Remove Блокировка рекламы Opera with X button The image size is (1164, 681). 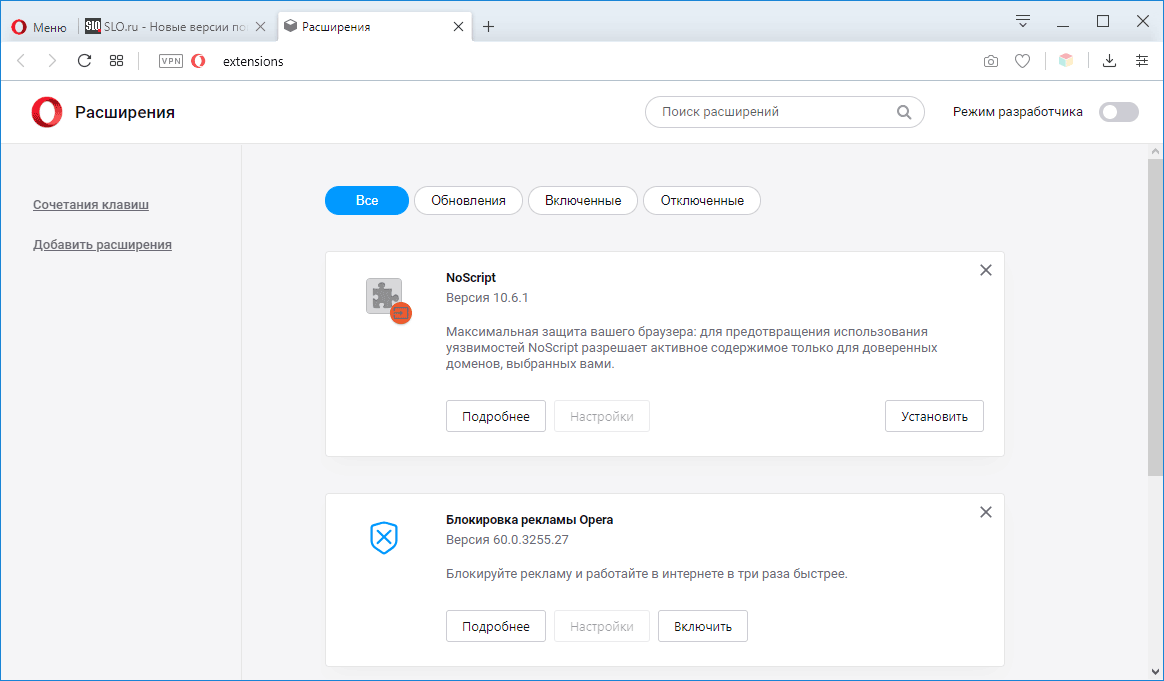tap(986, 512)
